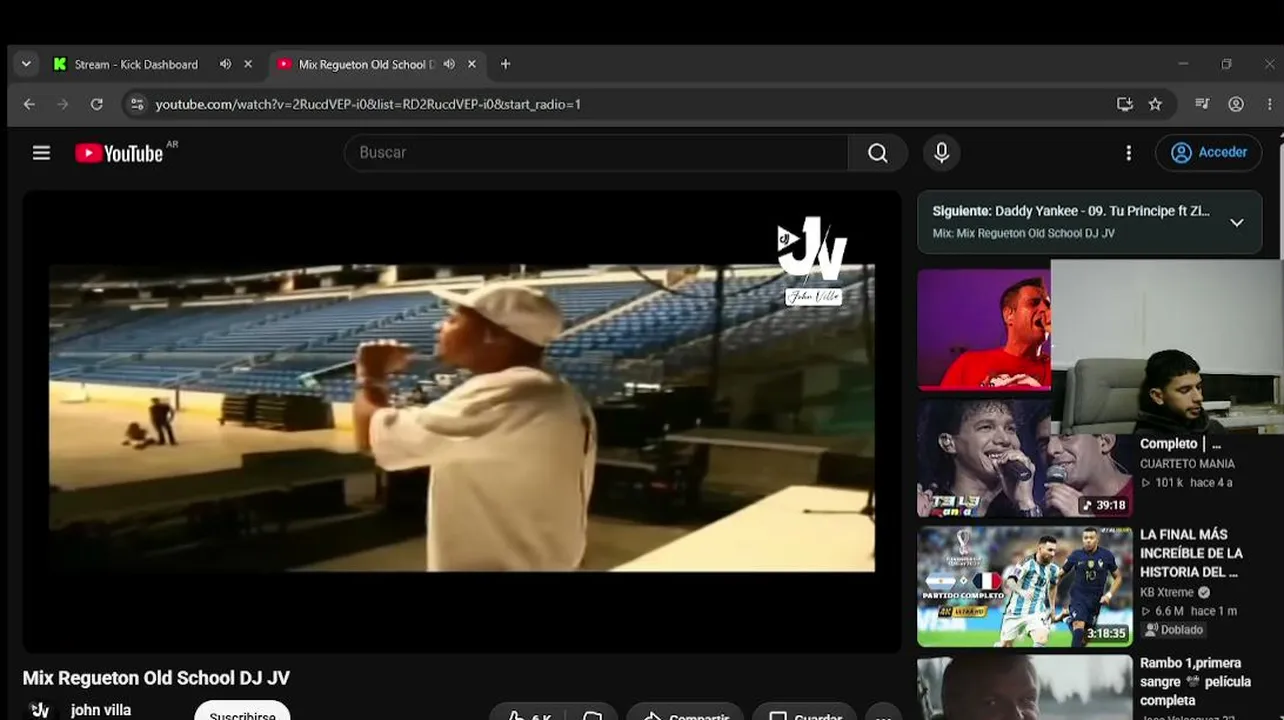Click the '6.6 M hace 1 m' stats text
The width and height of the screenshot is (1284, 720).
tap(1188, 611)
